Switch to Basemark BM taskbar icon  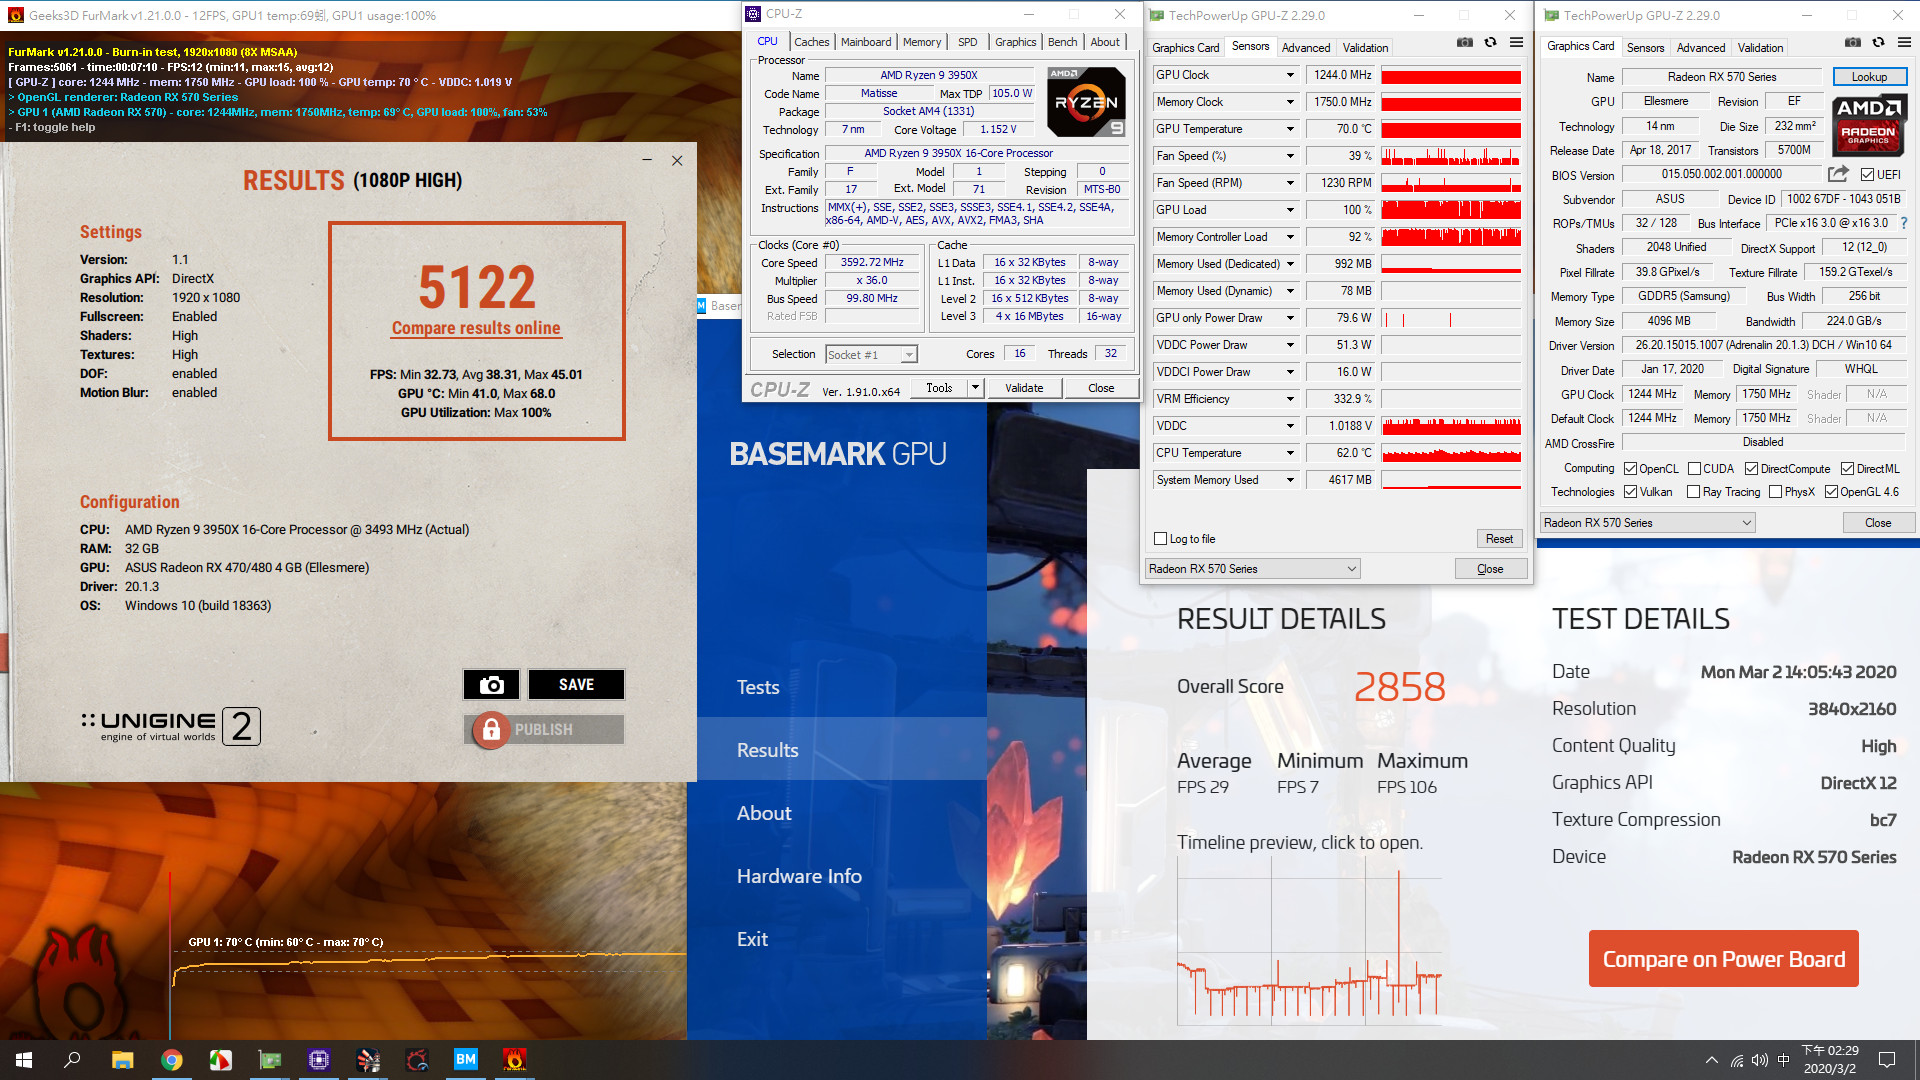tap(466, 1060)
